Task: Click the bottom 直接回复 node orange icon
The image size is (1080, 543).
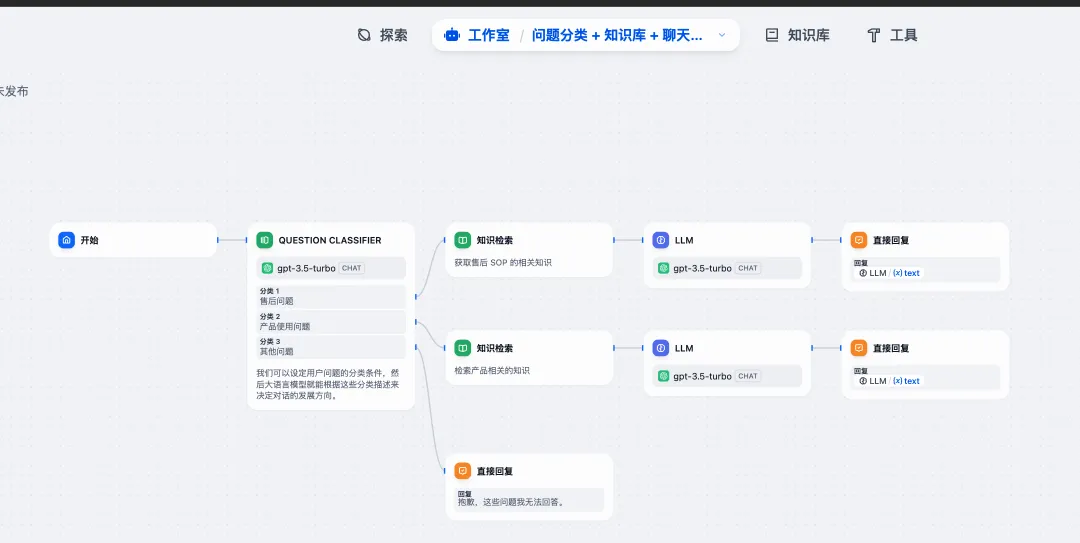Action: coord(462,471)
